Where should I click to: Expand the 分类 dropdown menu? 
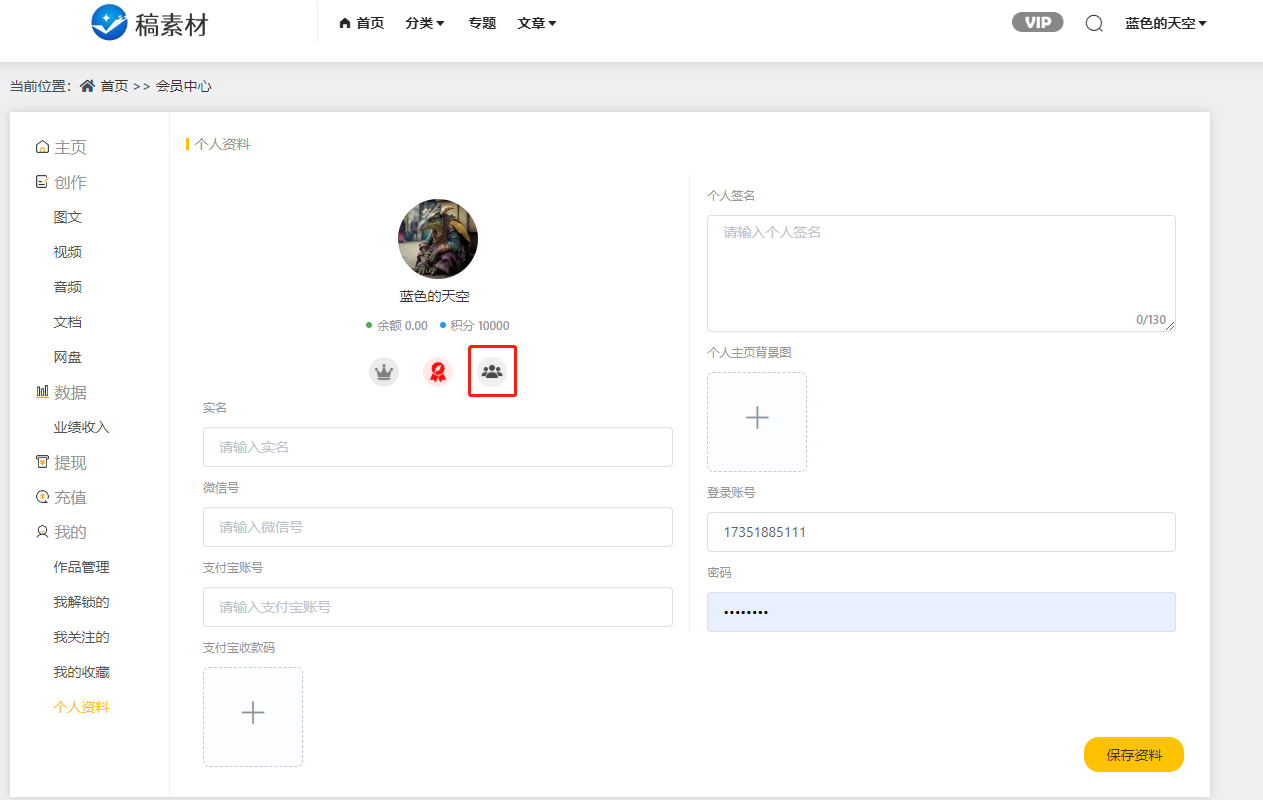coord(425,23)
